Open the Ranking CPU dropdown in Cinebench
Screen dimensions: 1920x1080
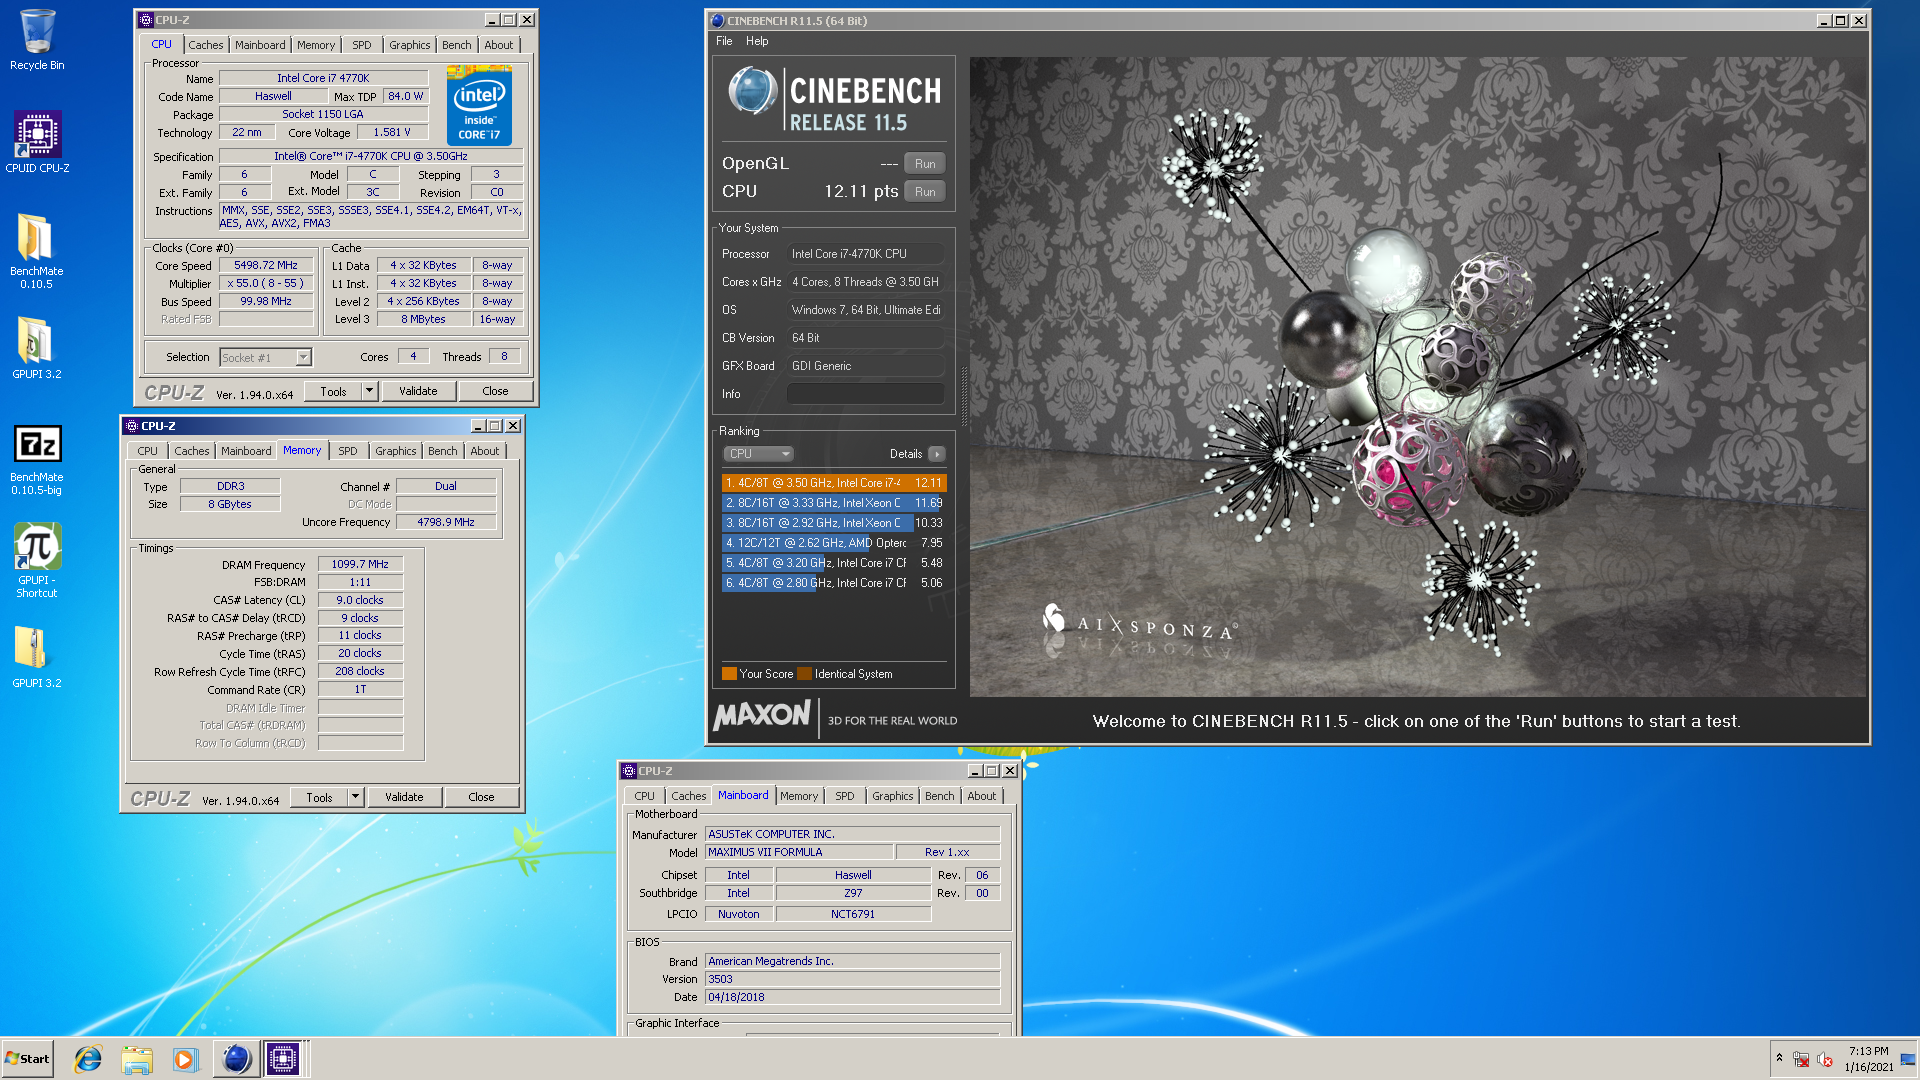[x=759, y=454]
